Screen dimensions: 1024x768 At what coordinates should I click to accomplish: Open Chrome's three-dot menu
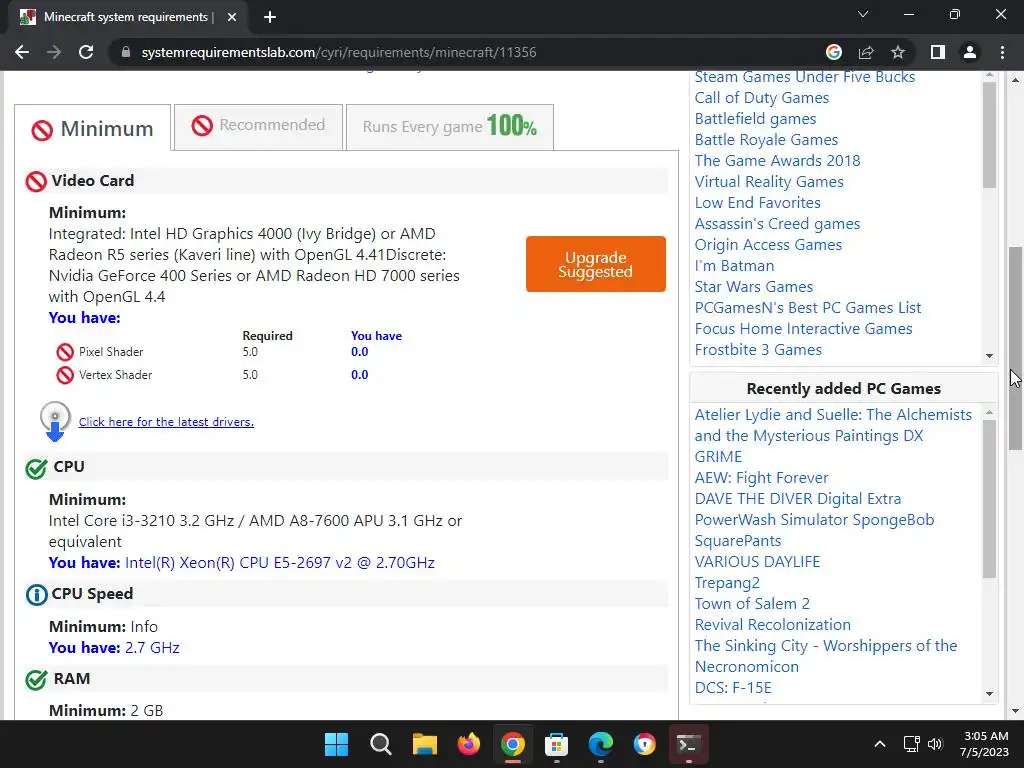click(x=1002, y=52)
